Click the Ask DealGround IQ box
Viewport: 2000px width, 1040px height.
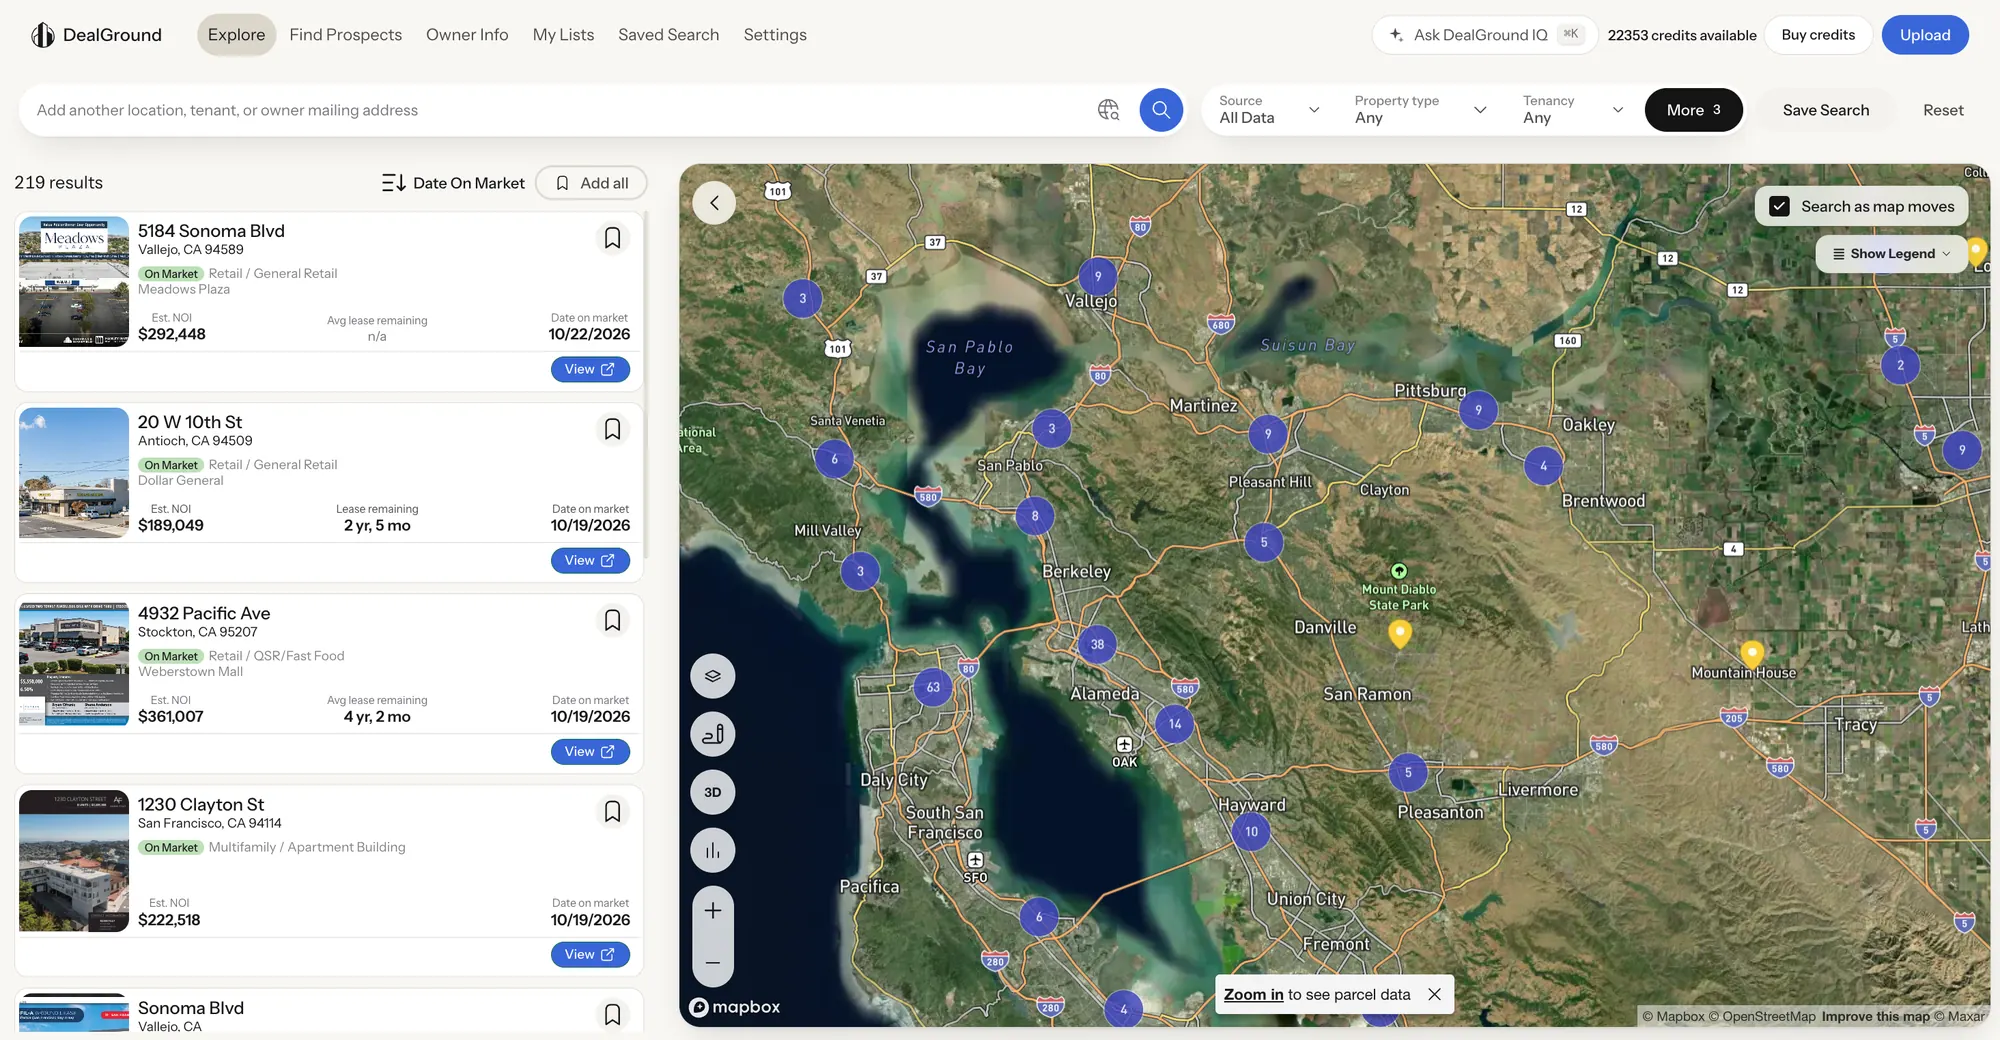tap(1484, 35)
